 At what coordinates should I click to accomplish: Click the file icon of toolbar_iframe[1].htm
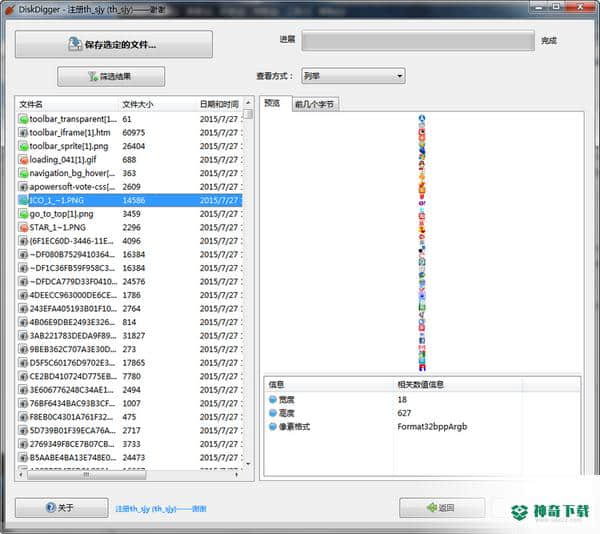[x=23, y=133]
